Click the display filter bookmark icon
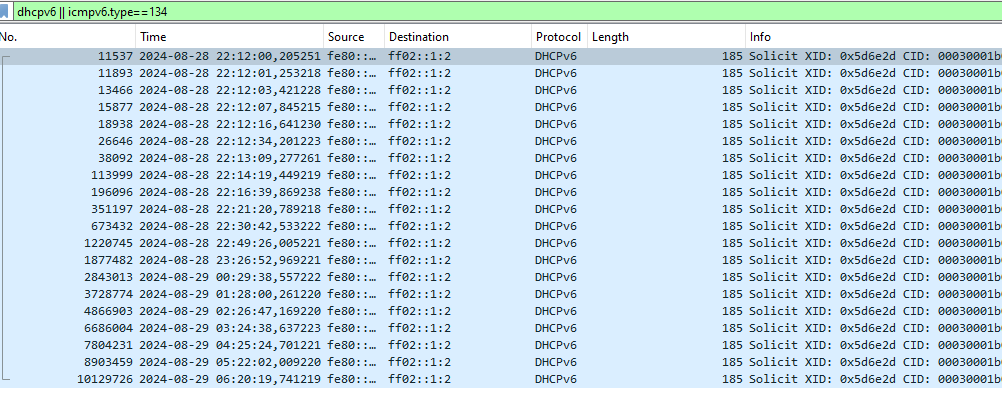This screenshot has width=1002, height=408. tap(4, 12)
